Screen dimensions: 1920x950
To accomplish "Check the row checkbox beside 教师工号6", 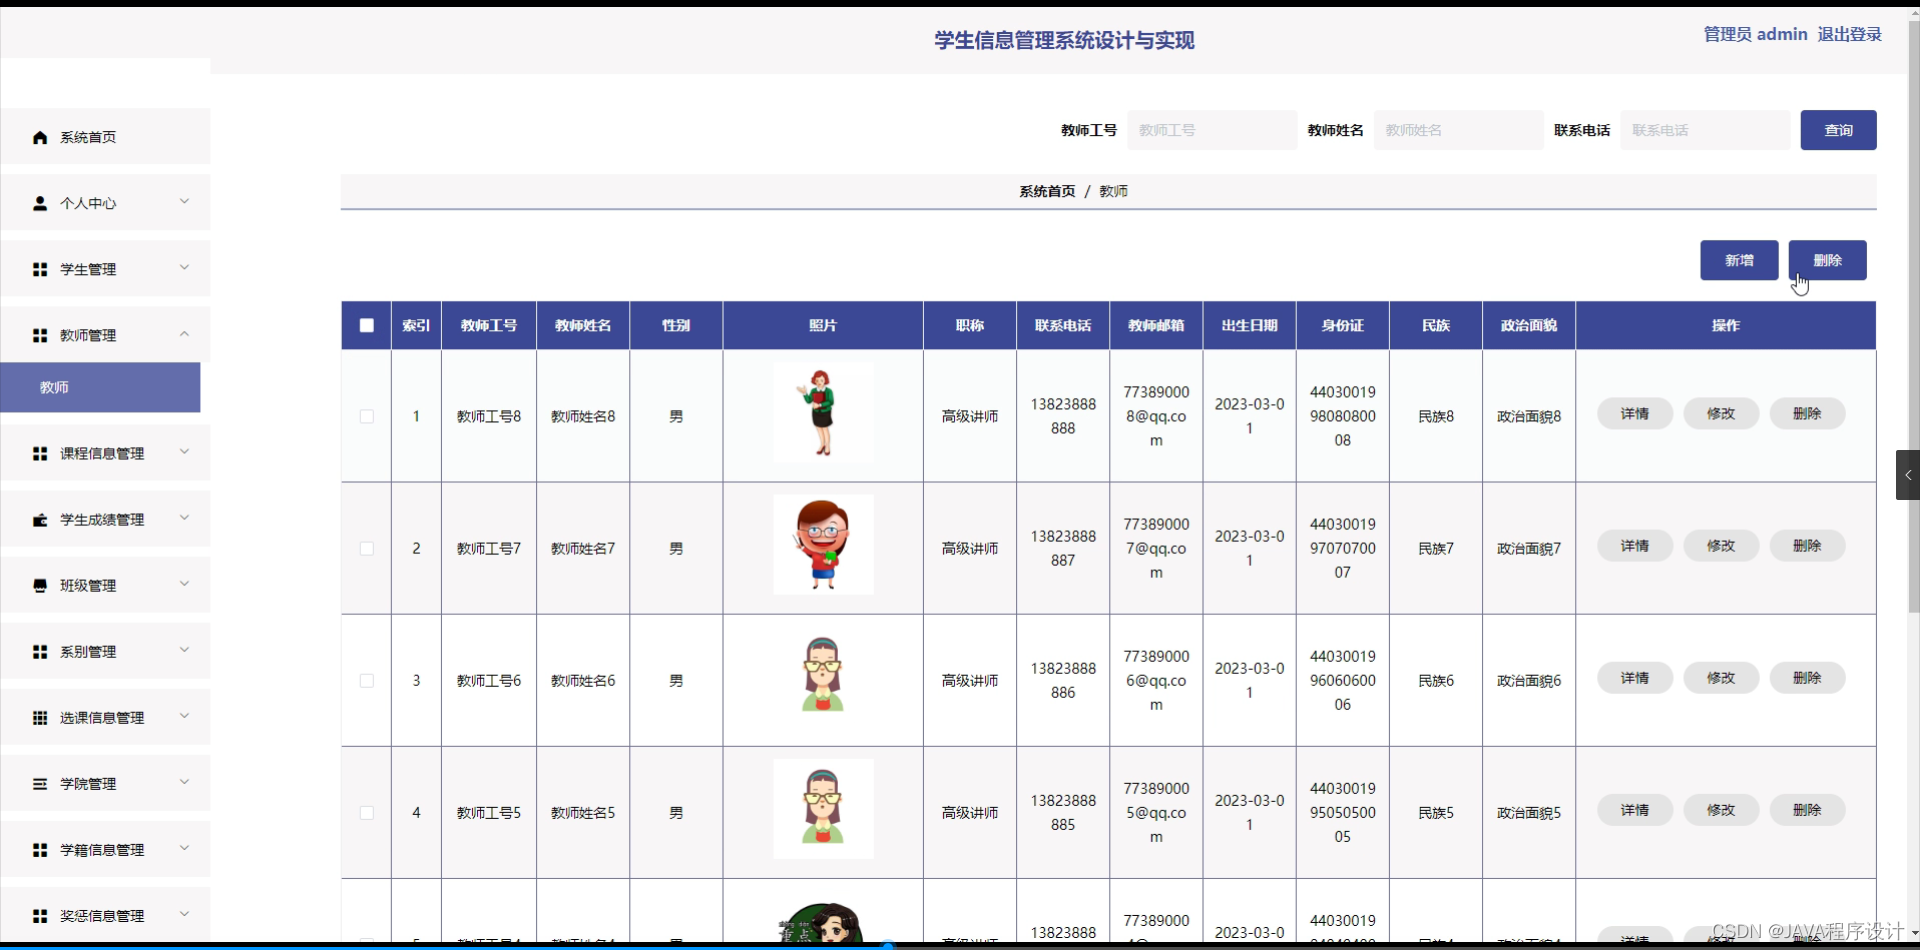I will click(x=366, y=681).
